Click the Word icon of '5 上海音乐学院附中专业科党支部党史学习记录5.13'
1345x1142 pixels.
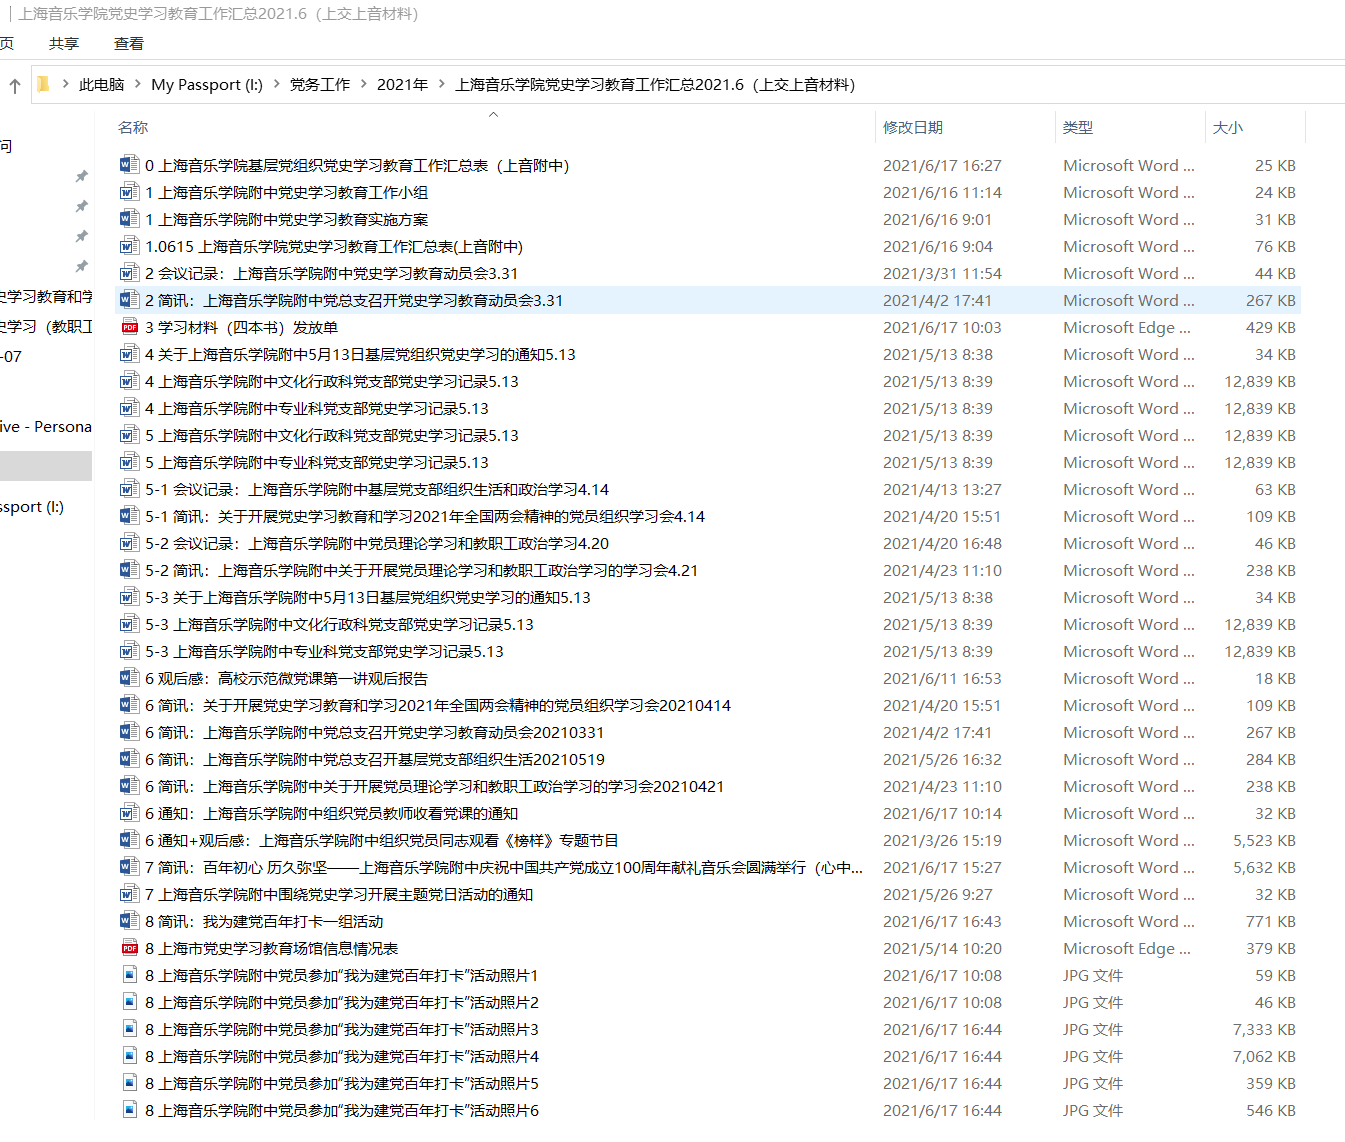pos(129,462)
